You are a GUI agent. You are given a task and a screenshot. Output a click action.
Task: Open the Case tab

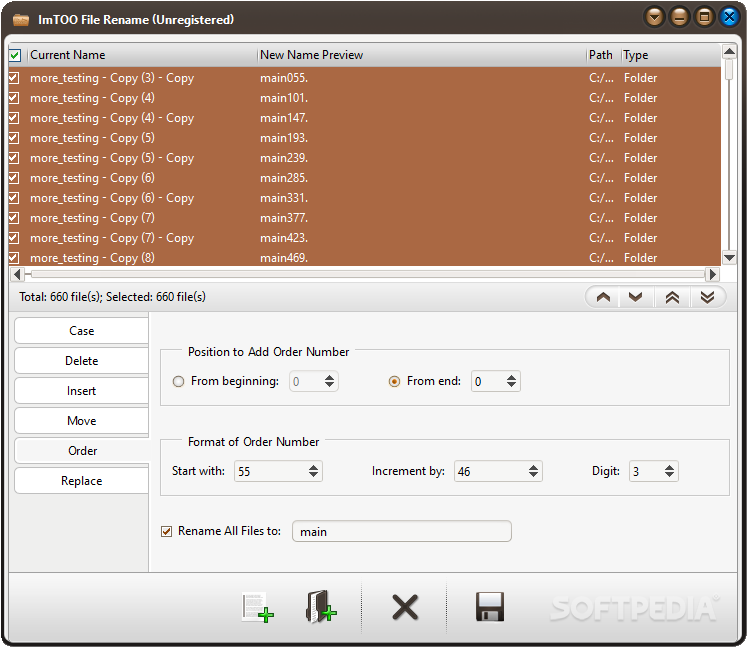pos(81,331)
